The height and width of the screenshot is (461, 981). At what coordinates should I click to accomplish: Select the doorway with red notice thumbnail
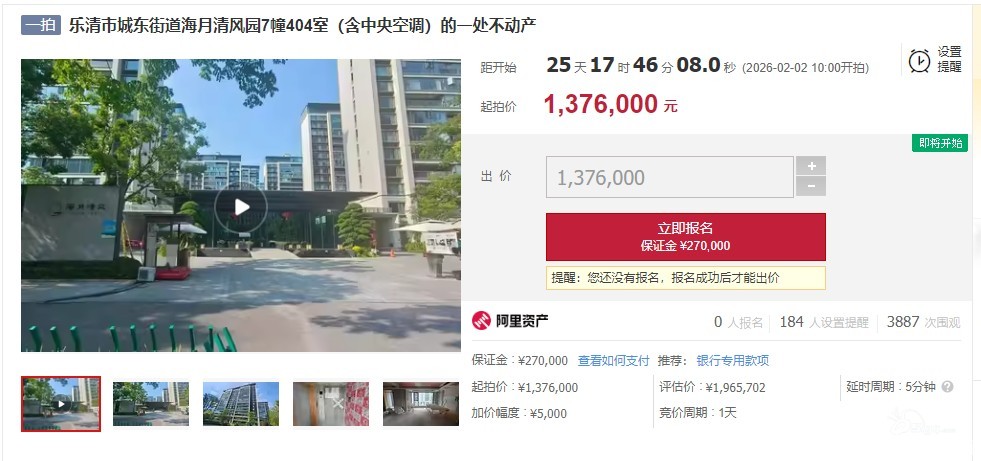[x=331, y=404]
